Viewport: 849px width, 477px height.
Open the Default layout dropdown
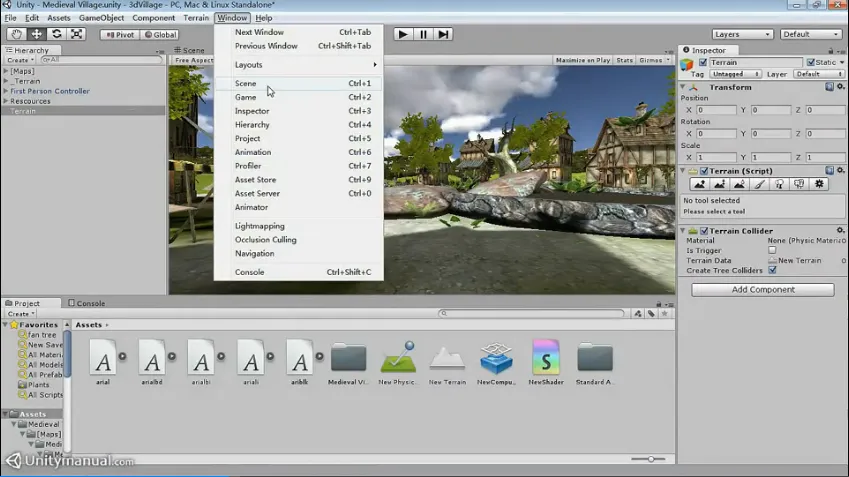[810, 34]
